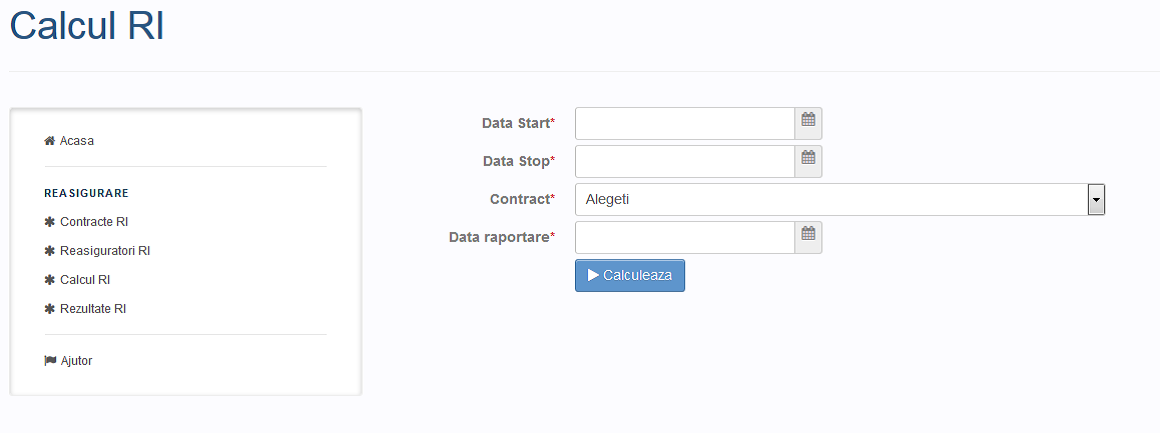This screenshot has height=433, width=1160.
Task: Click the flag icon beside Ajutor
Action: [50, 361]
